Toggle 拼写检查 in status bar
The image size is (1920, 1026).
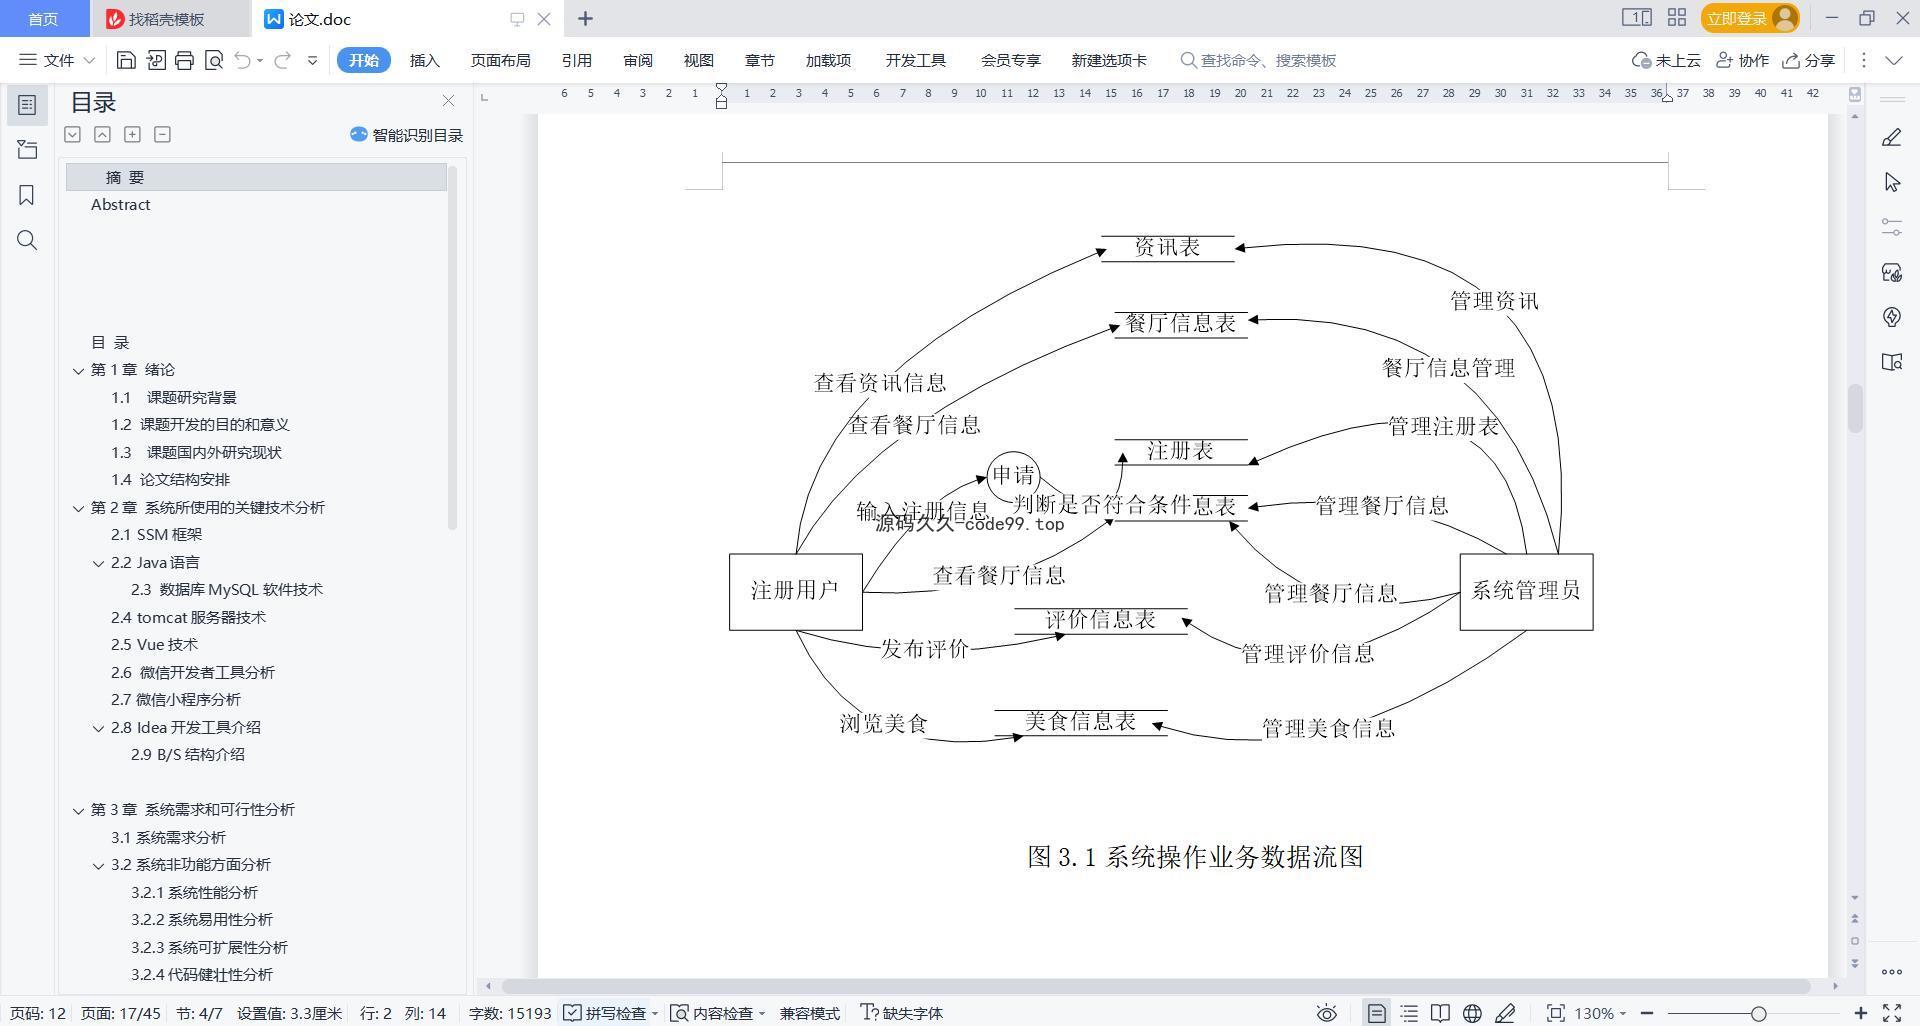pyautogui.click(x=605, y=1013)
